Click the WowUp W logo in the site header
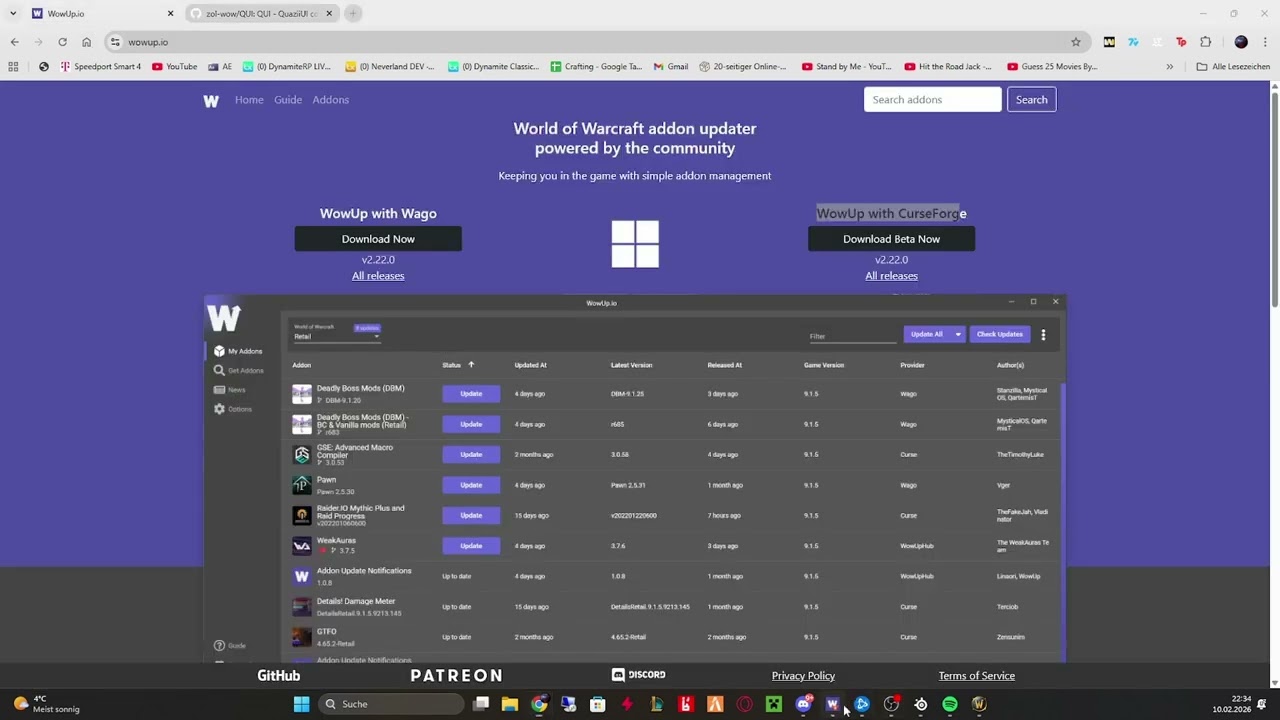Viewport: 1280px width, 720px height. coord(211,100)
